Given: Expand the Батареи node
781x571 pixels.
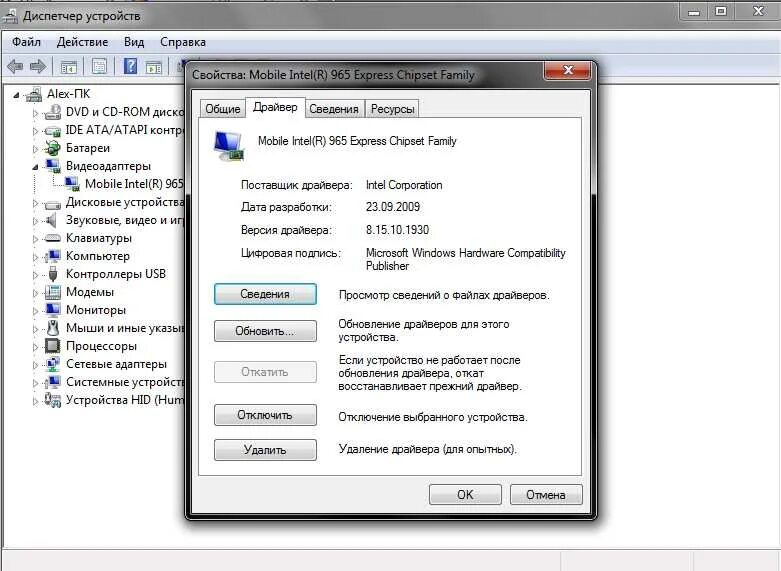Looking at the screenshot, I should coord(35,149).
